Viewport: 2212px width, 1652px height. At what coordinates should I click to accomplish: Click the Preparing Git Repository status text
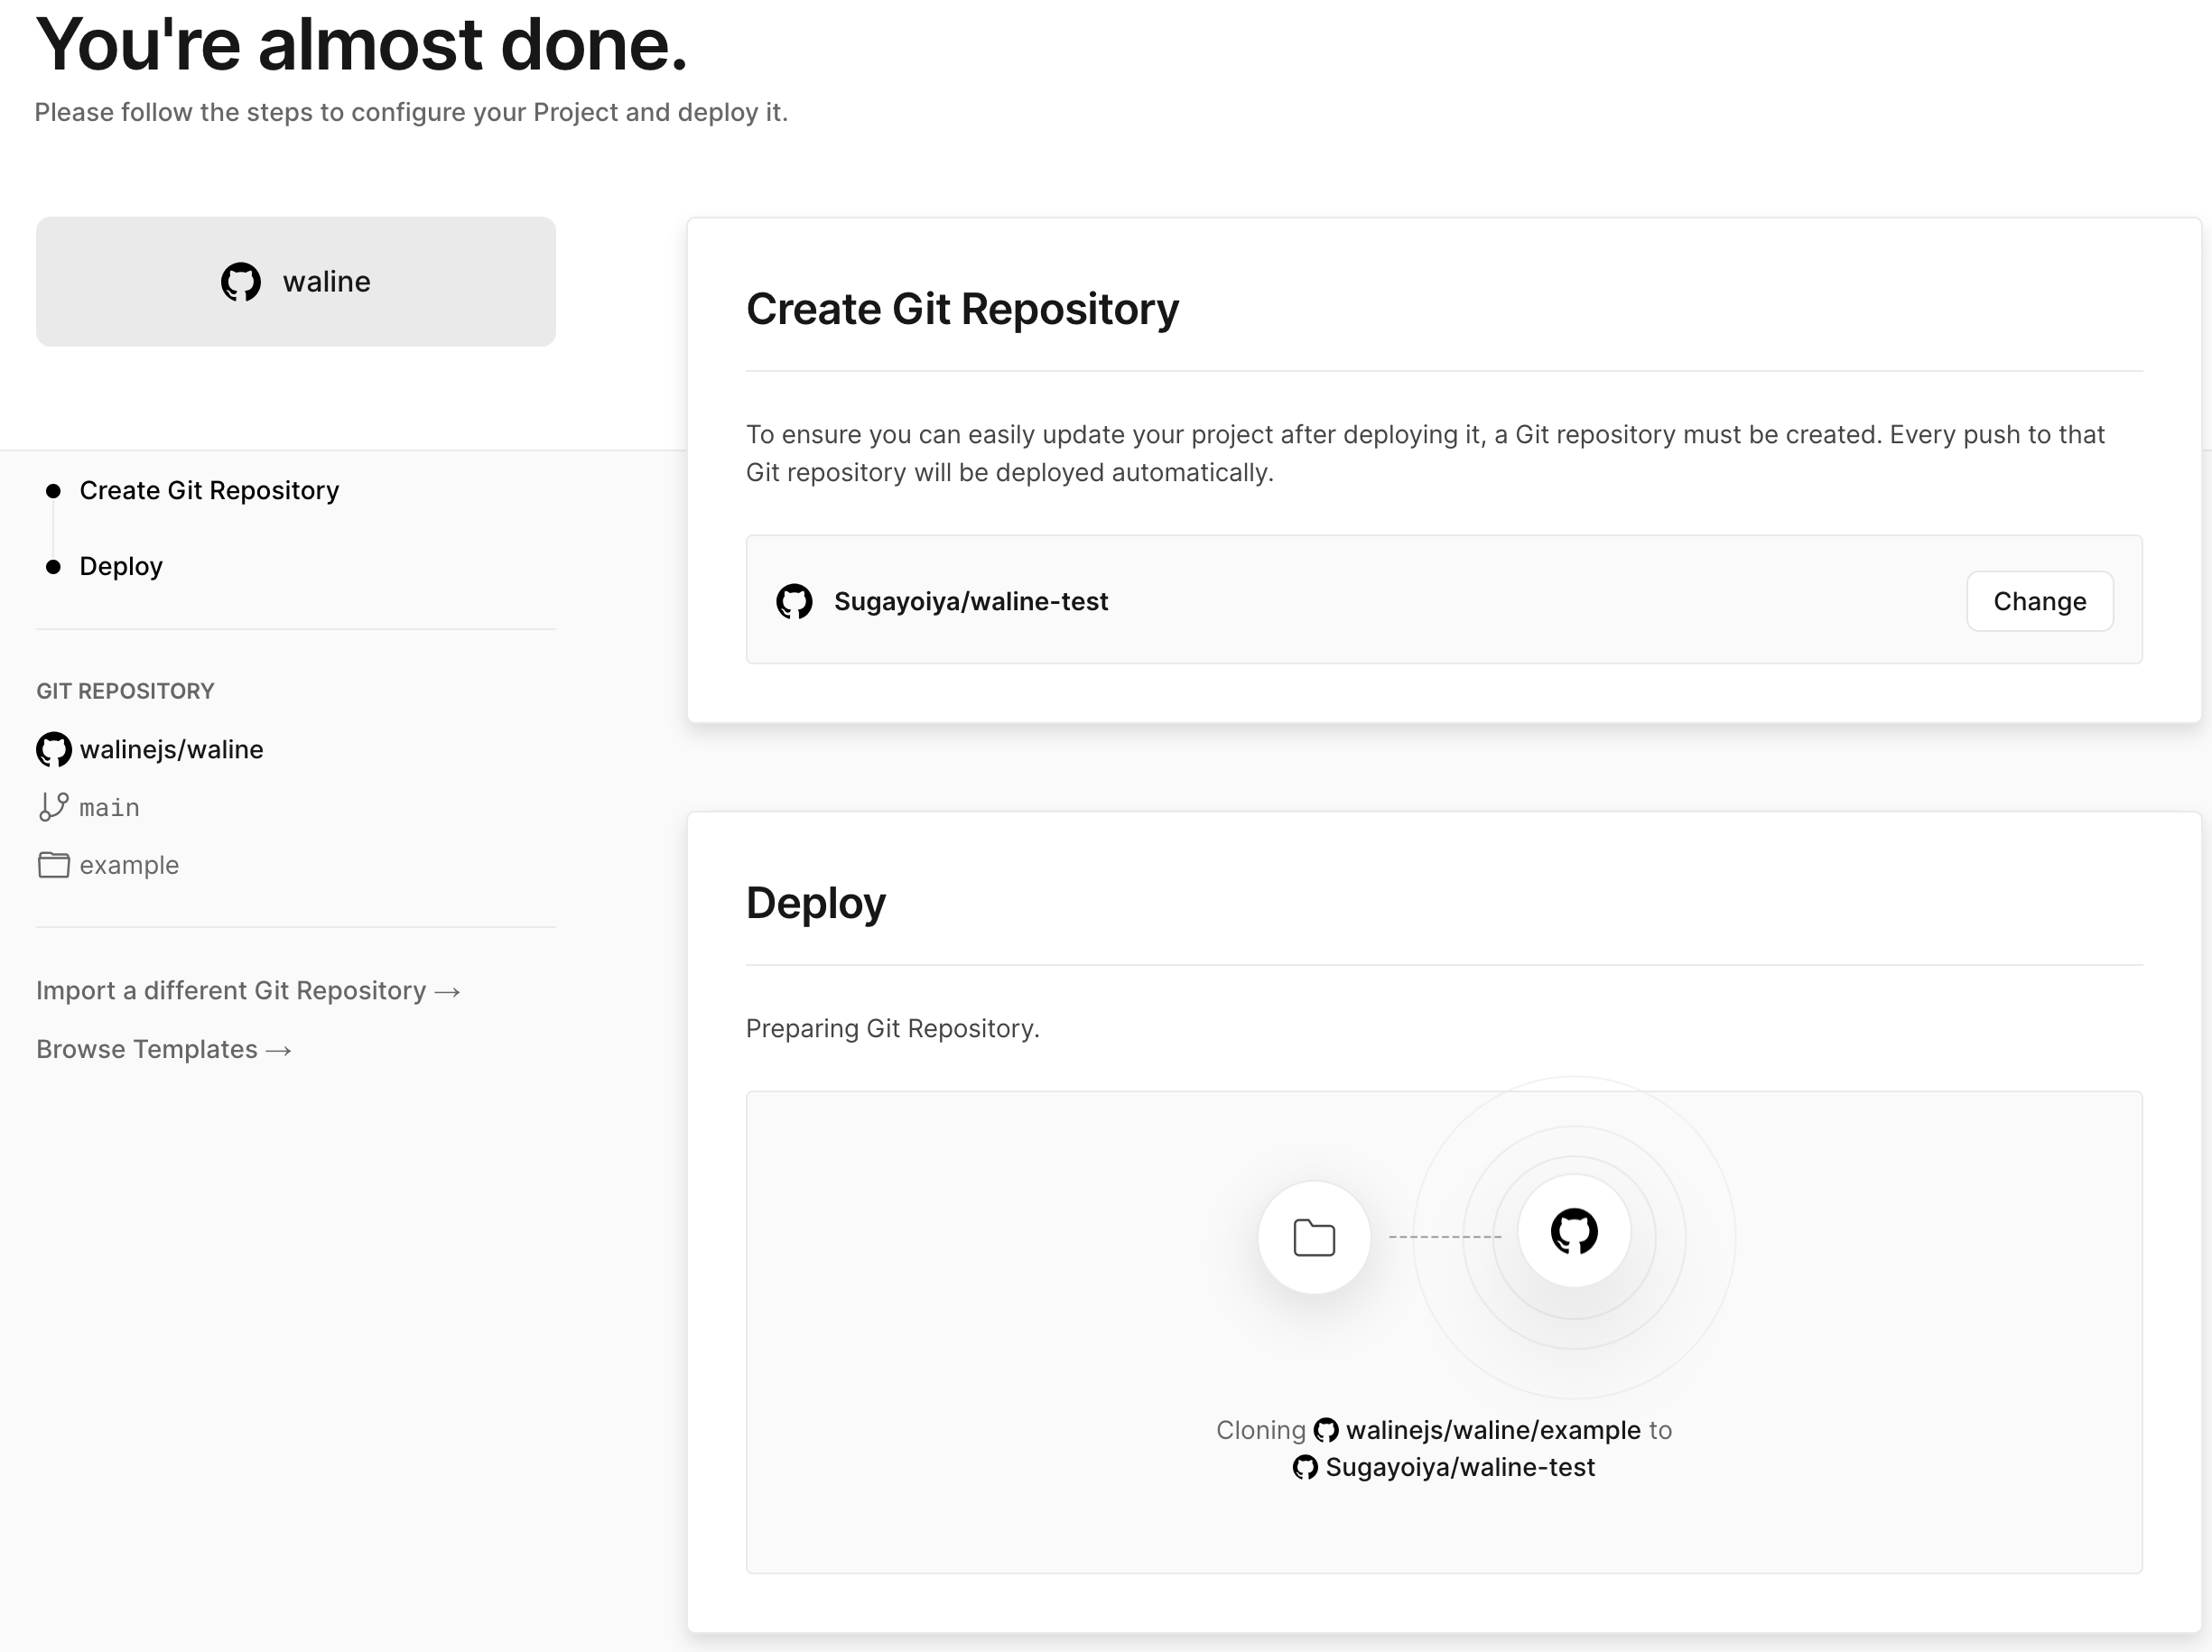tap(893, 1028)
